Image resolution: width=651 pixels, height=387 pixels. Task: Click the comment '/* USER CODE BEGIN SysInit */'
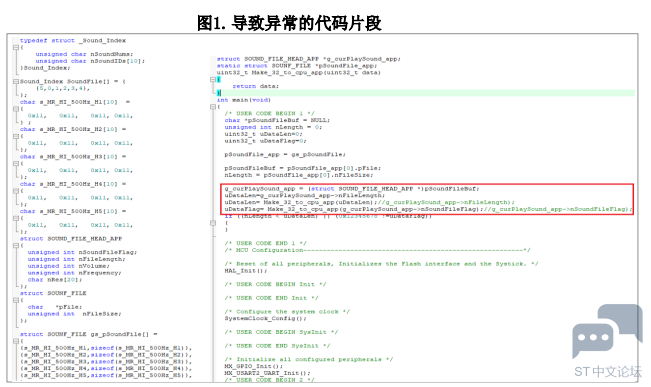281,332
